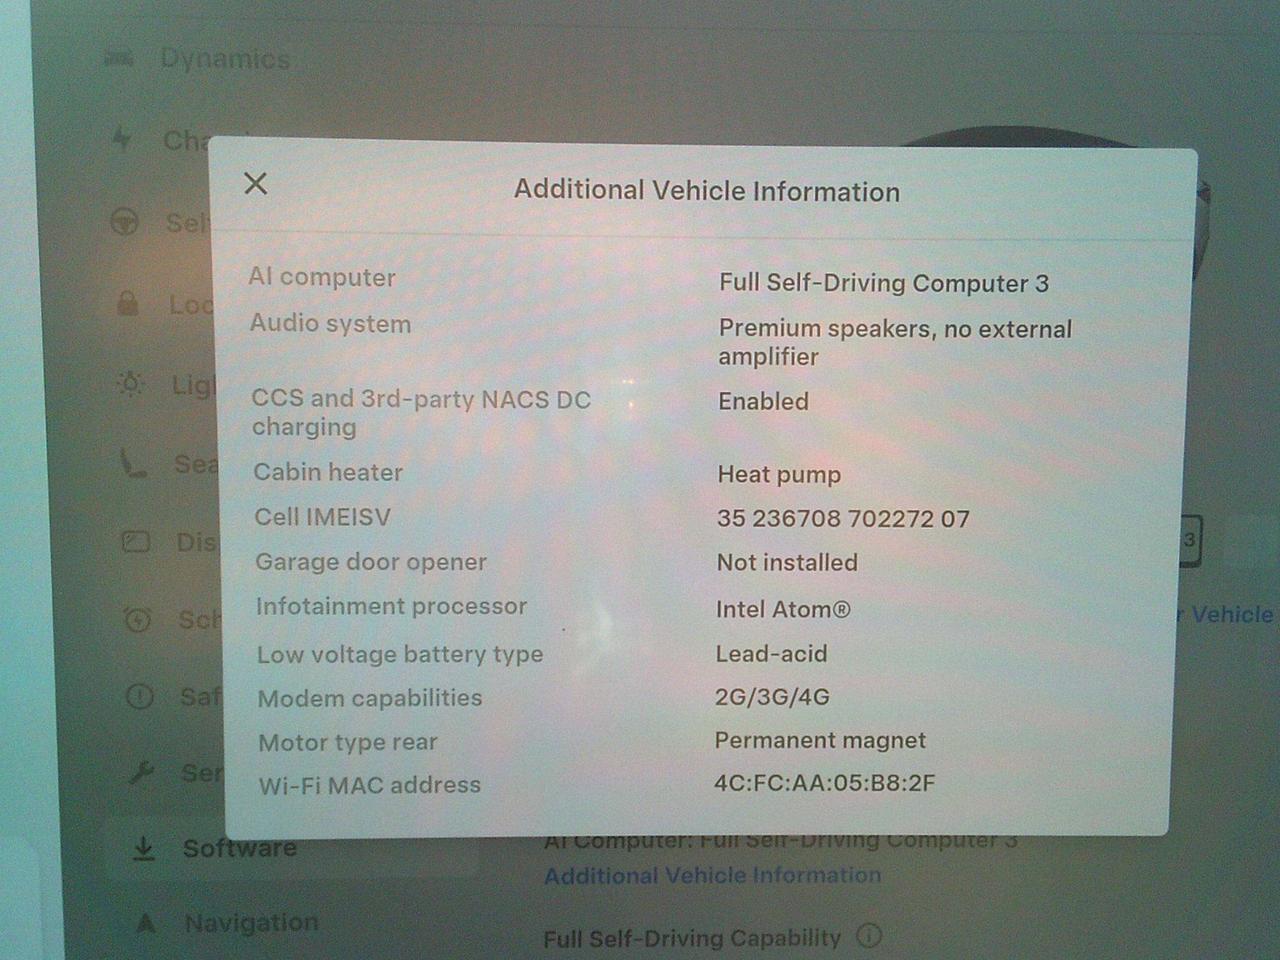This screenshot has height=960, width=1280.
Task: Select the "Motor type rear" label
Action: tap(348, 742)
